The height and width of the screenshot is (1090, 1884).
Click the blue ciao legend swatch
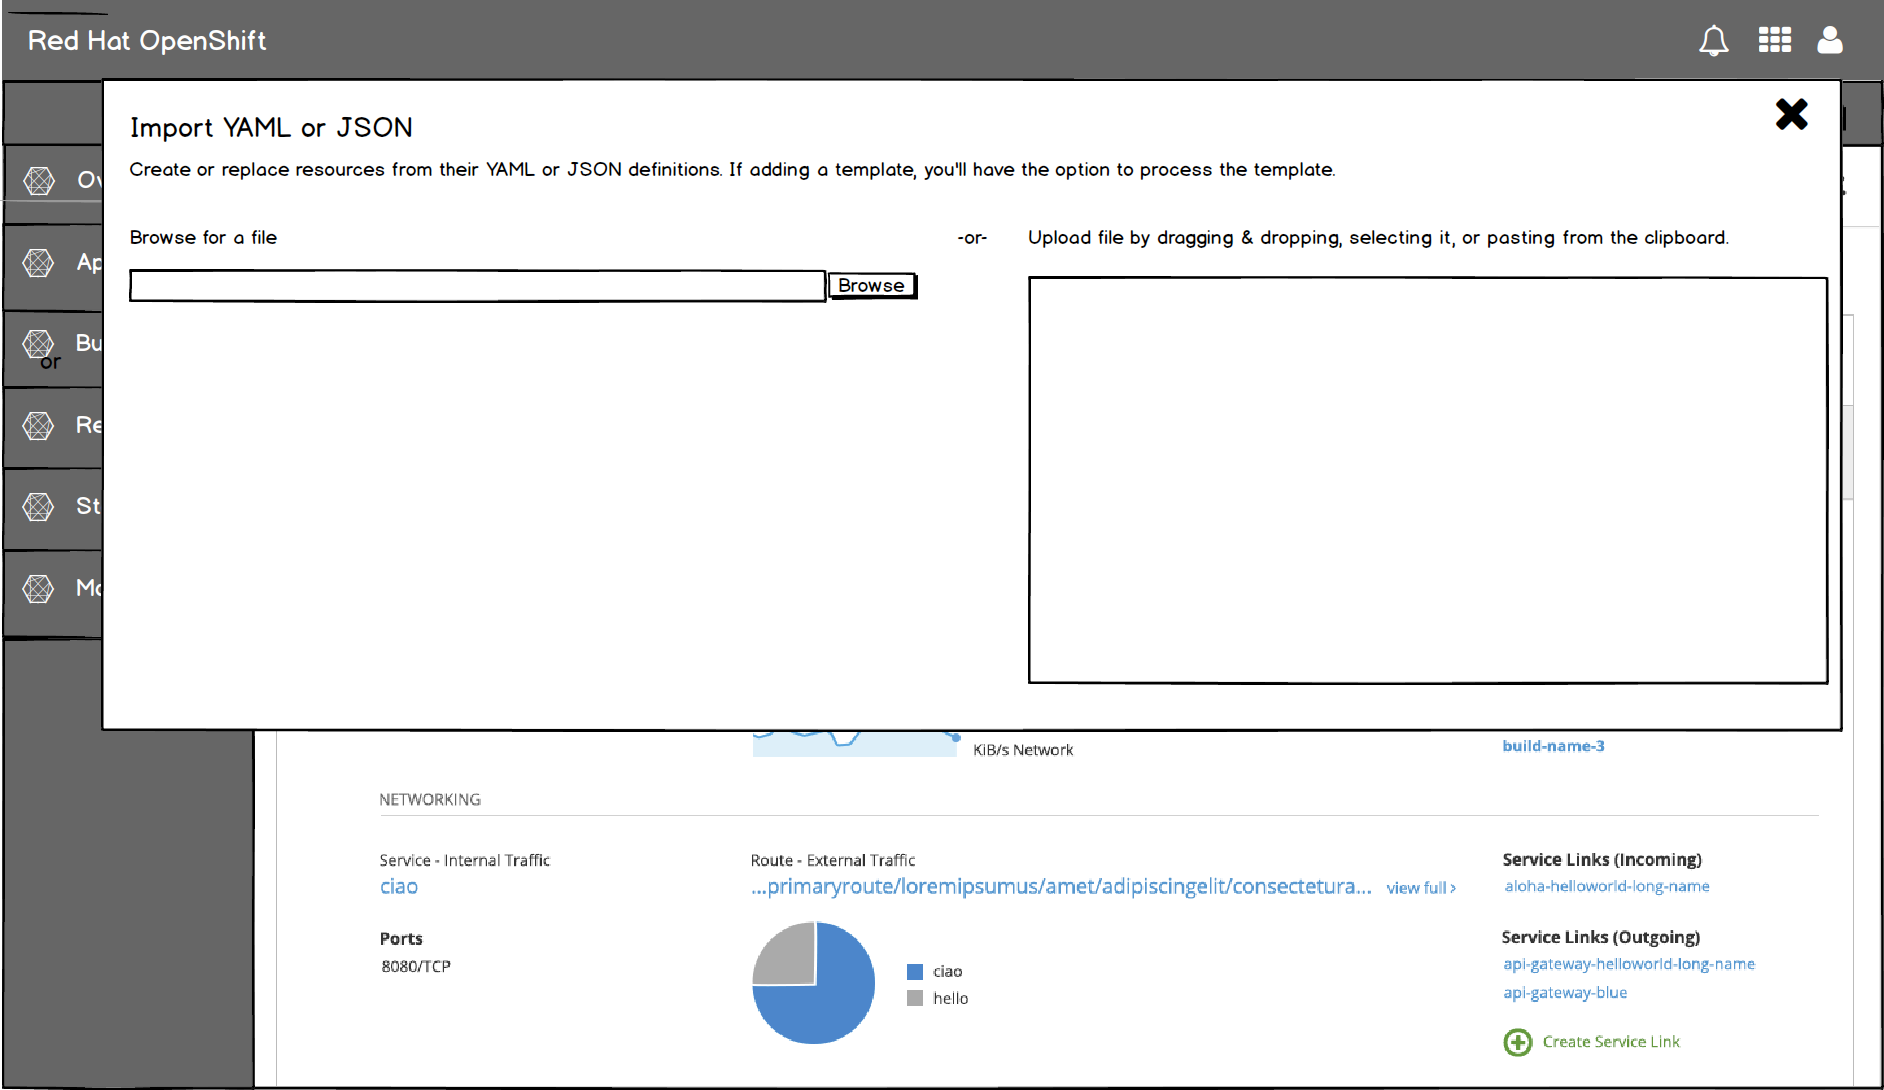pyautogui.click(x=915, y=972)
